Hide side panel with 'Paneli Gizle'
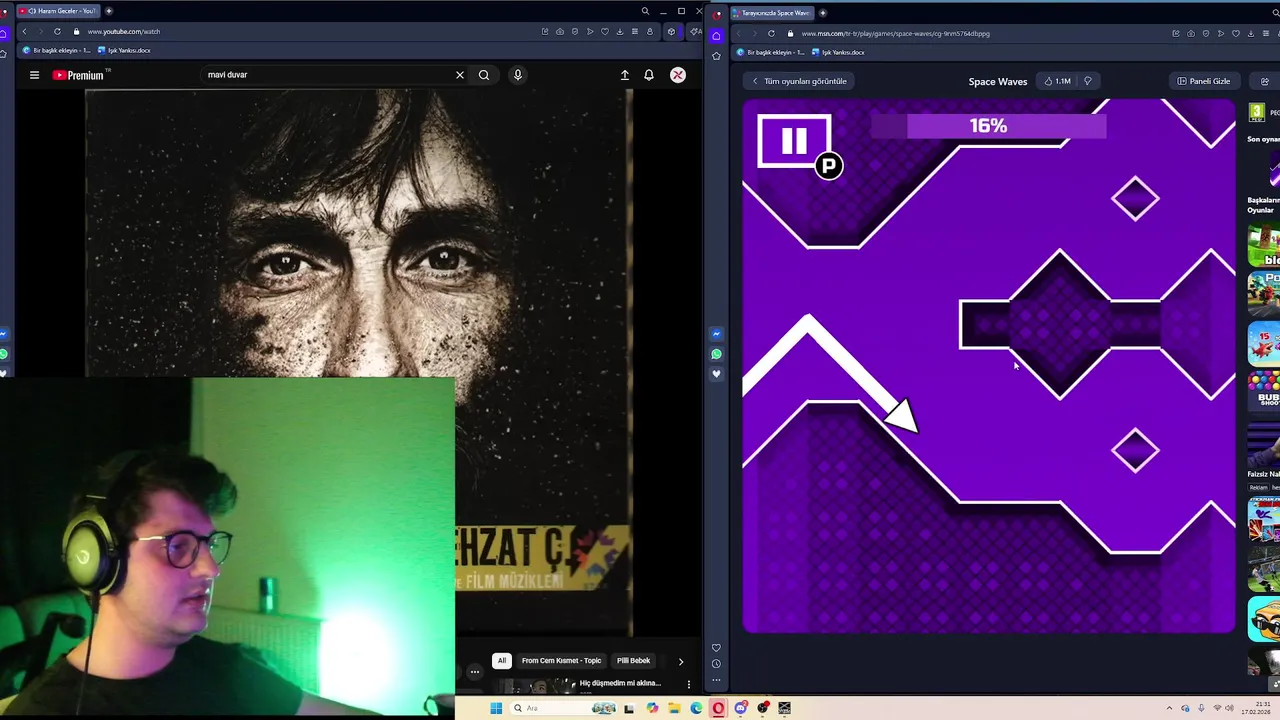Viewport: 1280px width, 720px height. point(1204,81)
